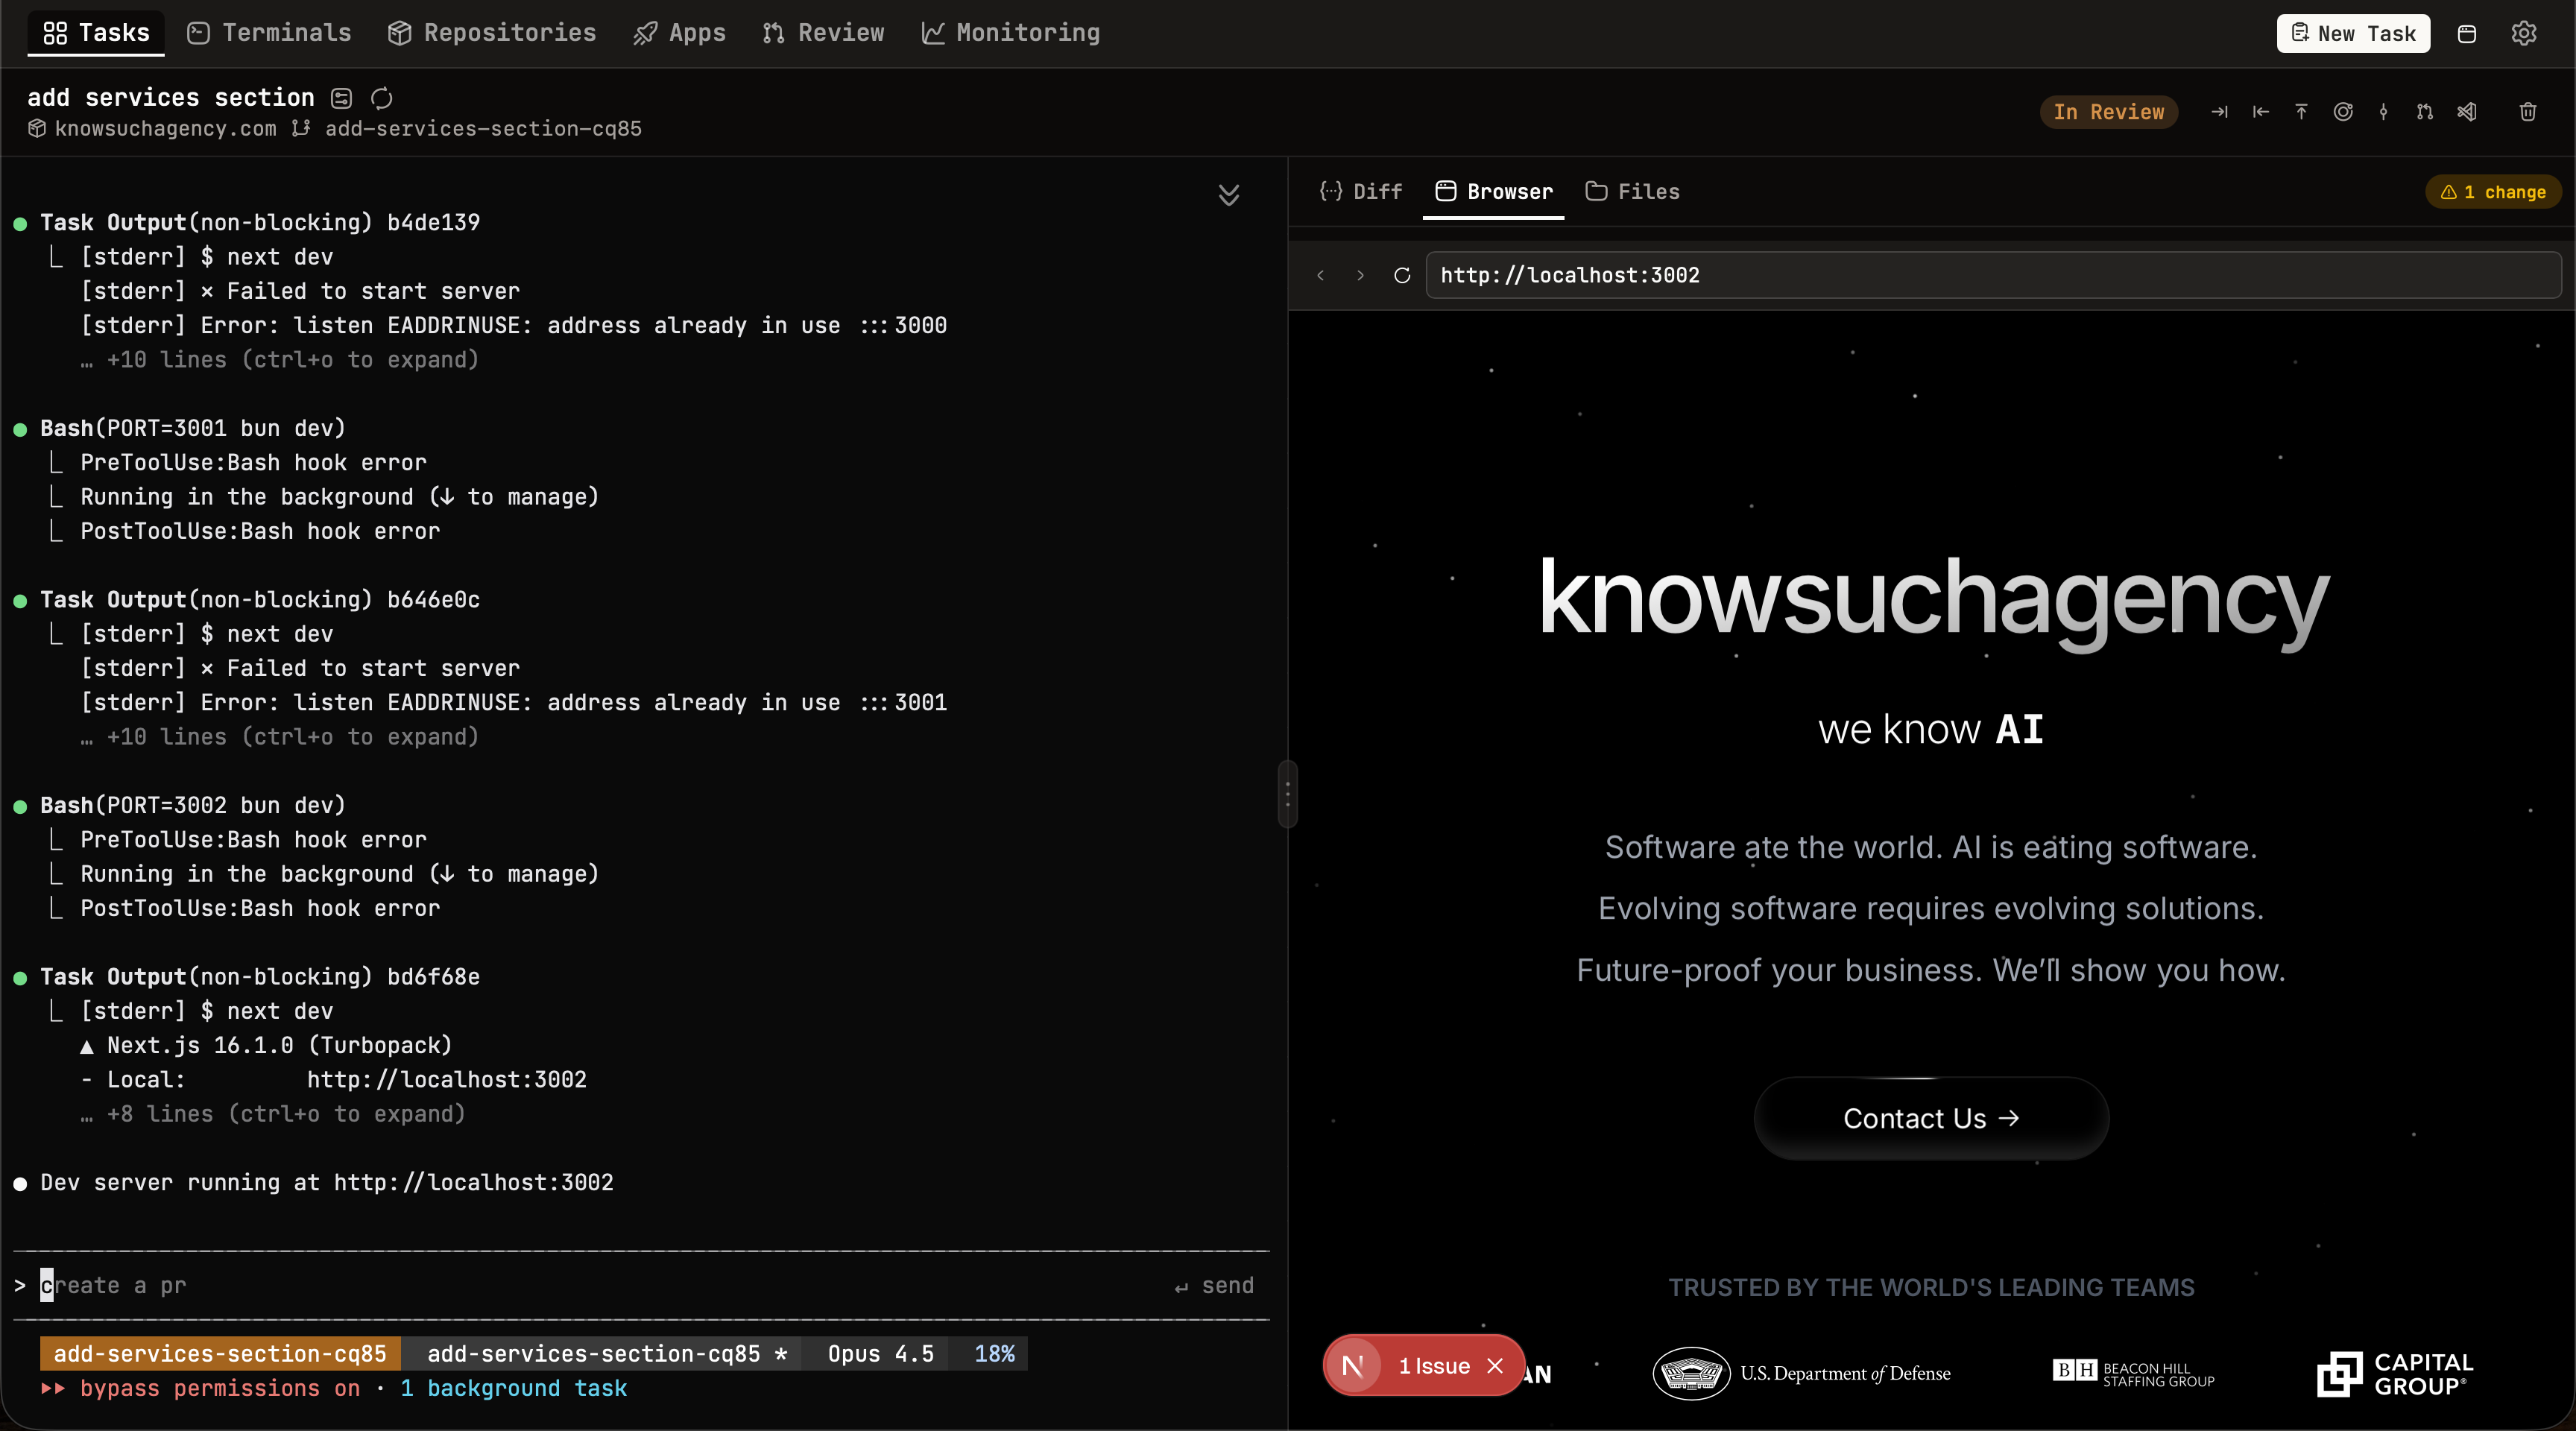Click the 'Bash(PORT=3001 bun dev)' line
This screenshot has height=1431, width=2576.
click(x=193, y=428)
